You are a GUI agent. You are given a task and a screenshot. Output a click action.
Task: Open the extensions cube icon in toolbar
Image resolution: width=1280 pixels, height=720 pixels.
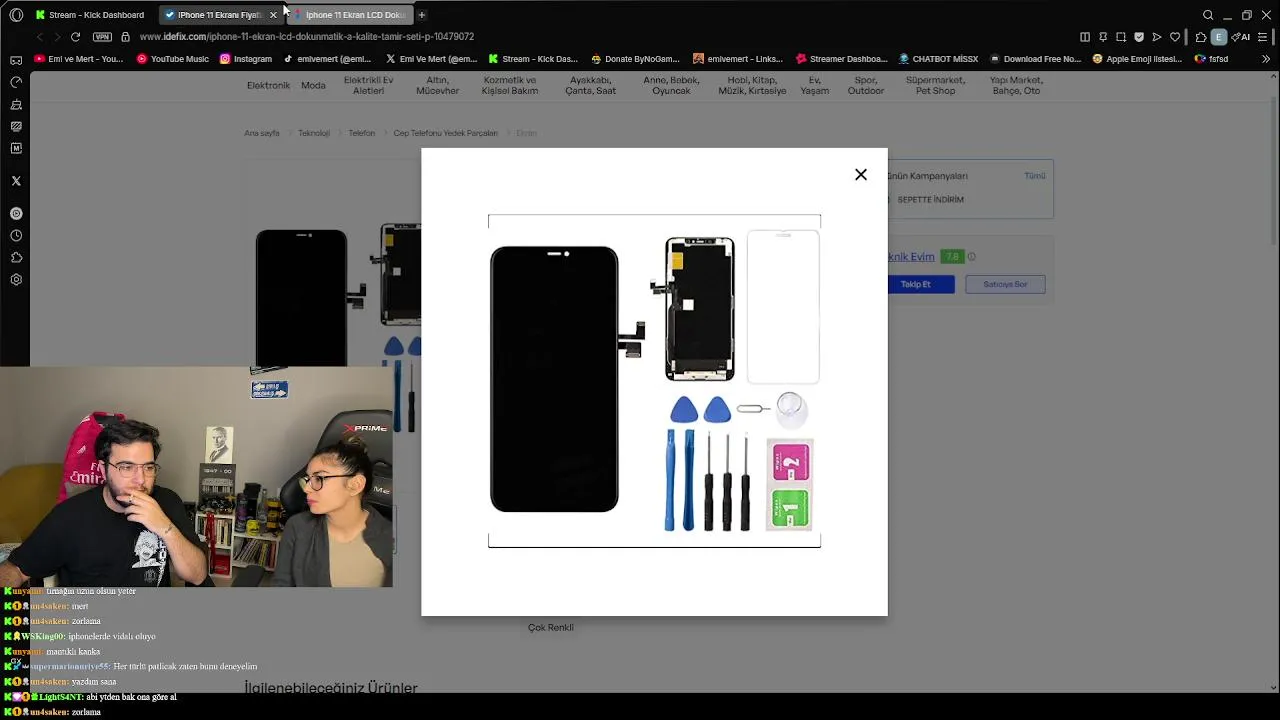click(x=1201, y=37)
